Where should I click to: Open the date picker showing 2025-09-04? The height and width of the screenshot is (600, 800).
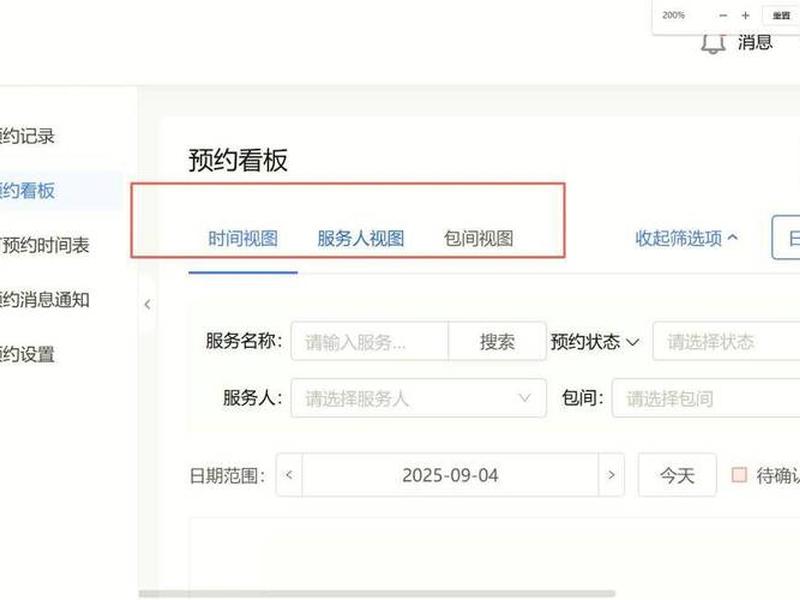tap(450, 475)
